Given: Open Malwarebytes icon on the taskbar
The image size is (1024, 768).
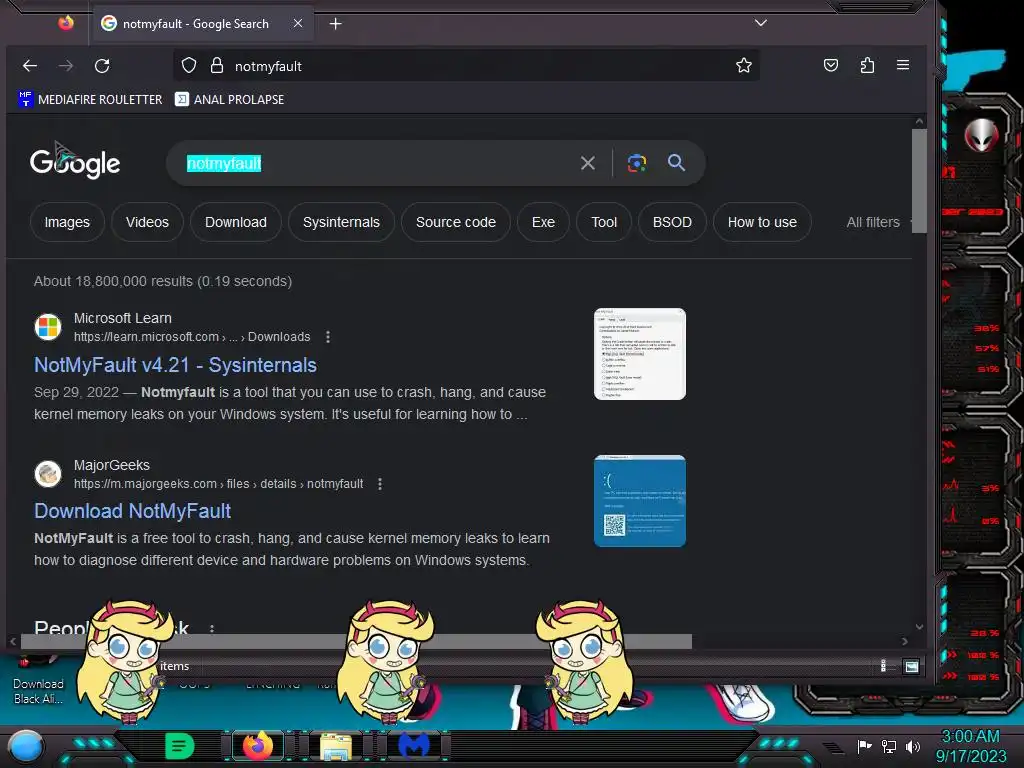Looking at the screenshot, I should click(414, 746).
